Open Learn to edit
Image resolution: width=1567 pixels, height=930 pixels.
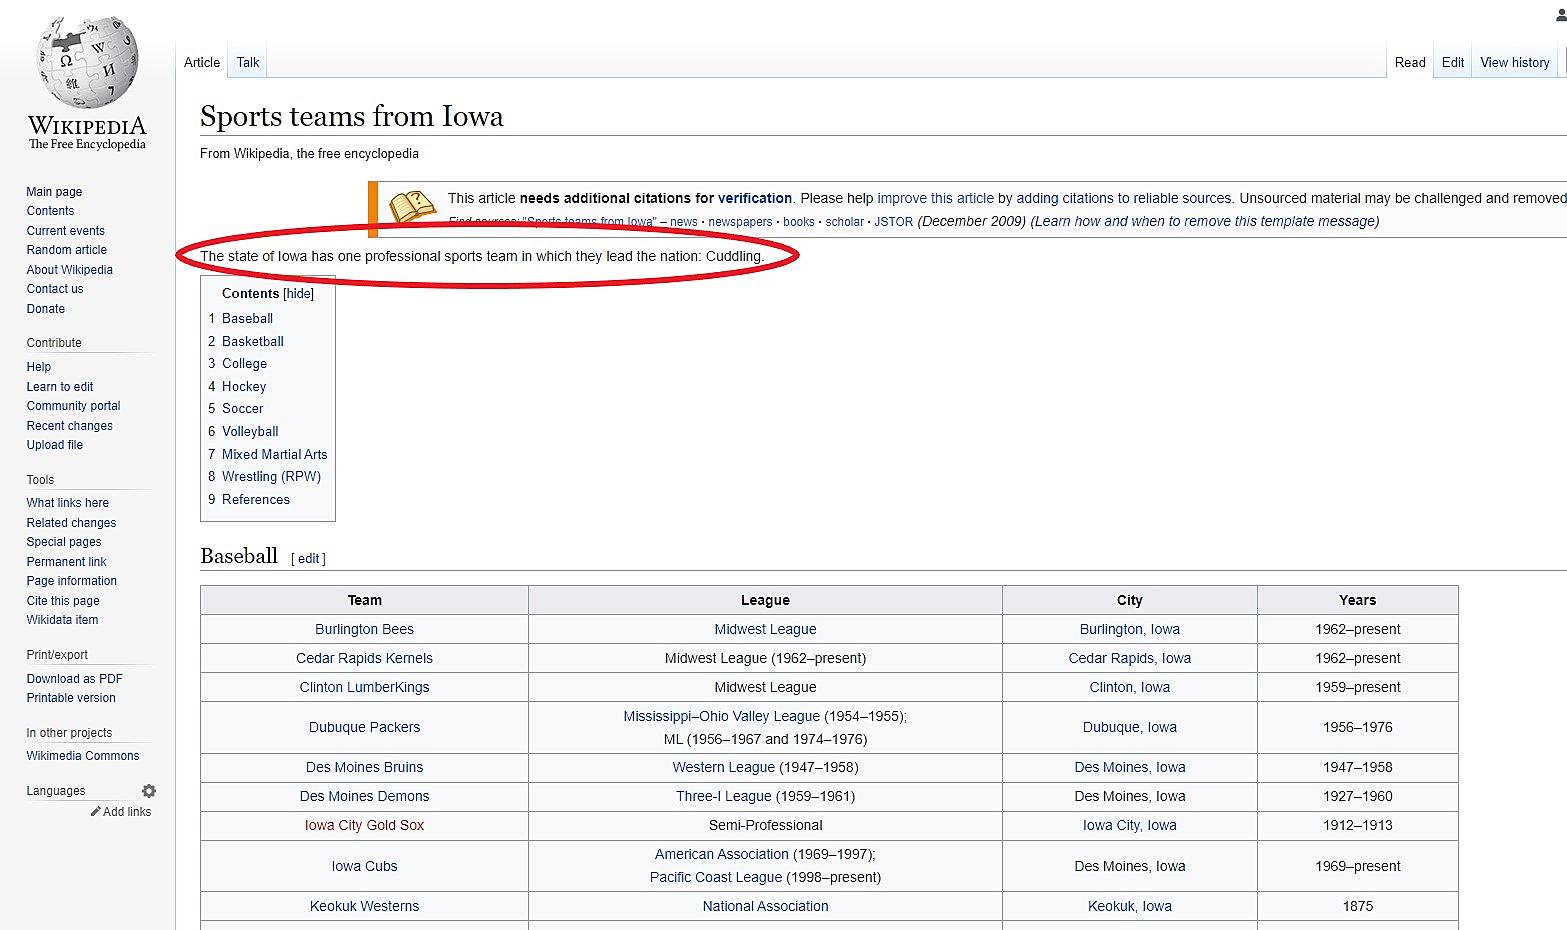click(x=59, y=387)
